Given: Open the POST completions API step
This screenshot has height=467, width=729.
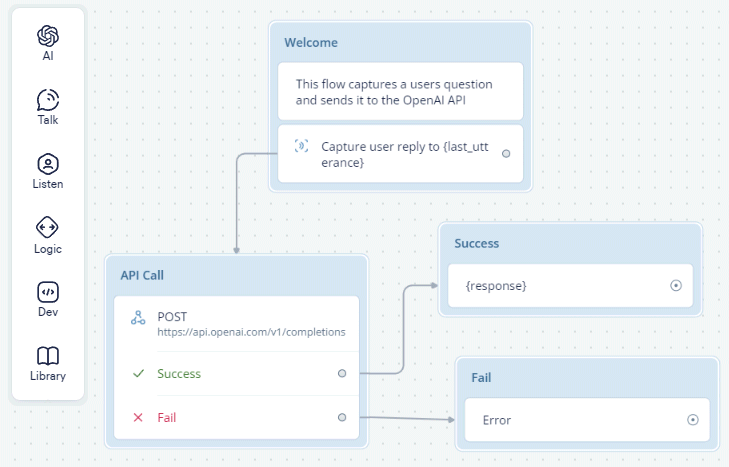Looking at the screenshot, I should point(250,324).
